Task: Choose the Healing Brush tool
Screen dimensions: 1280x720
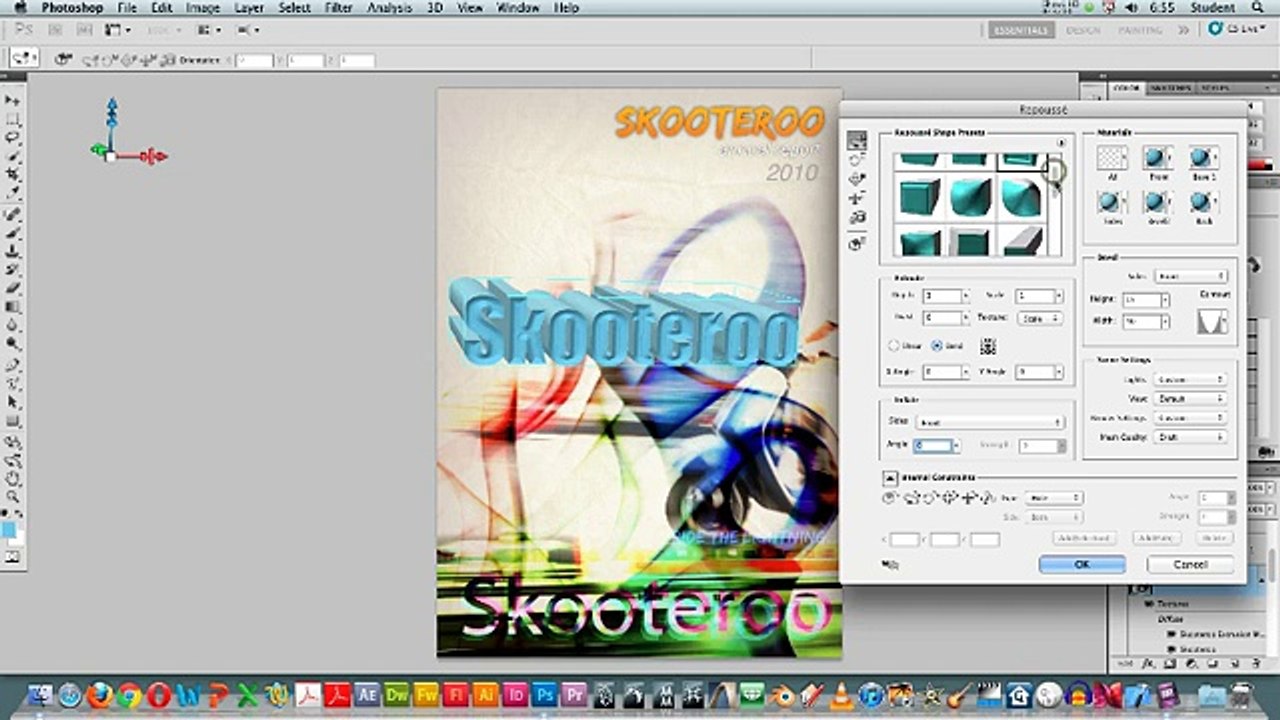Action: [13, 214]
